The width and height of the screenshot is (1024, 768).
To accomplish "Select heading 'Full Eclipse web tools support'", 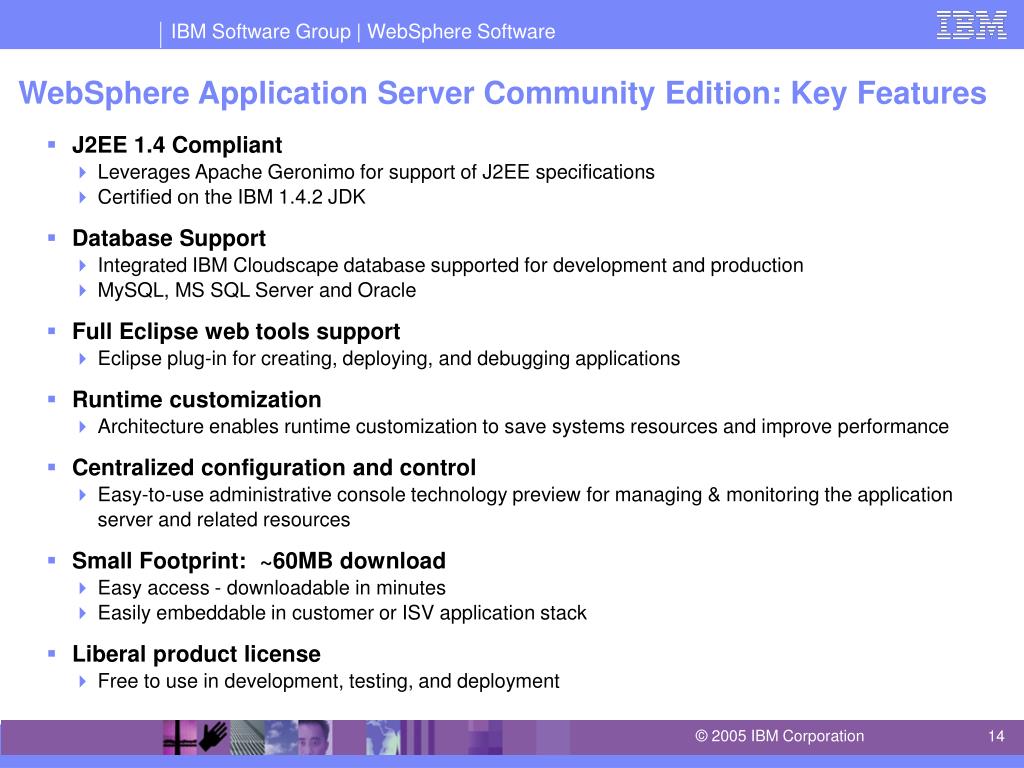I will pos(236,331).
